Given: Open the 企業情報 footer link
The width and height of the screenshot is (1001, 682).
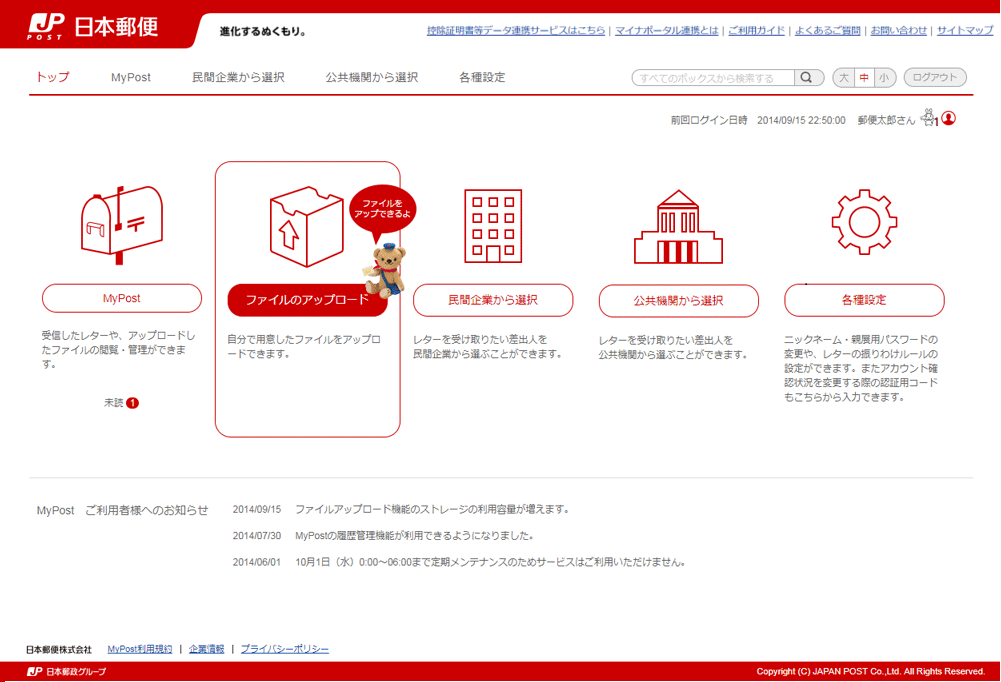Looking at the screenshot, I should pyautogui.click(x=206, y=649).
